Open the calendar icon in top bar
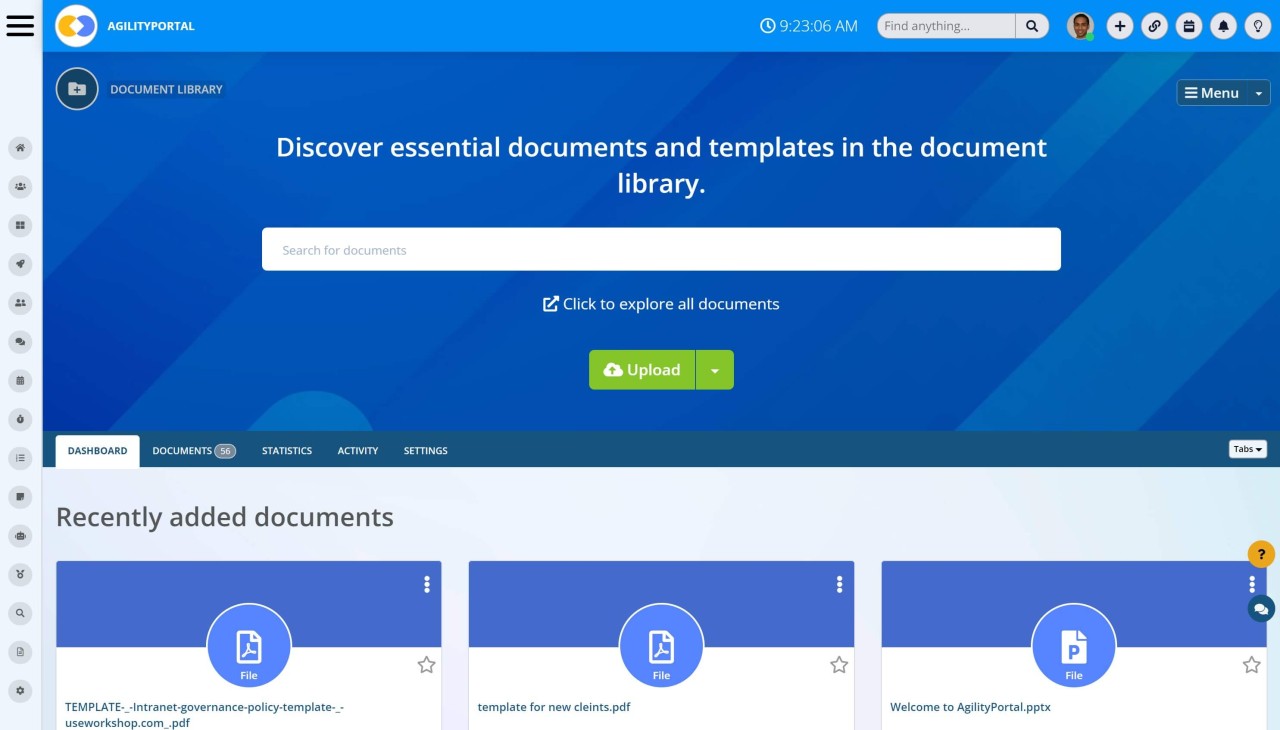Viewport: 1280px width, 730px height. tap(1189, 25)
